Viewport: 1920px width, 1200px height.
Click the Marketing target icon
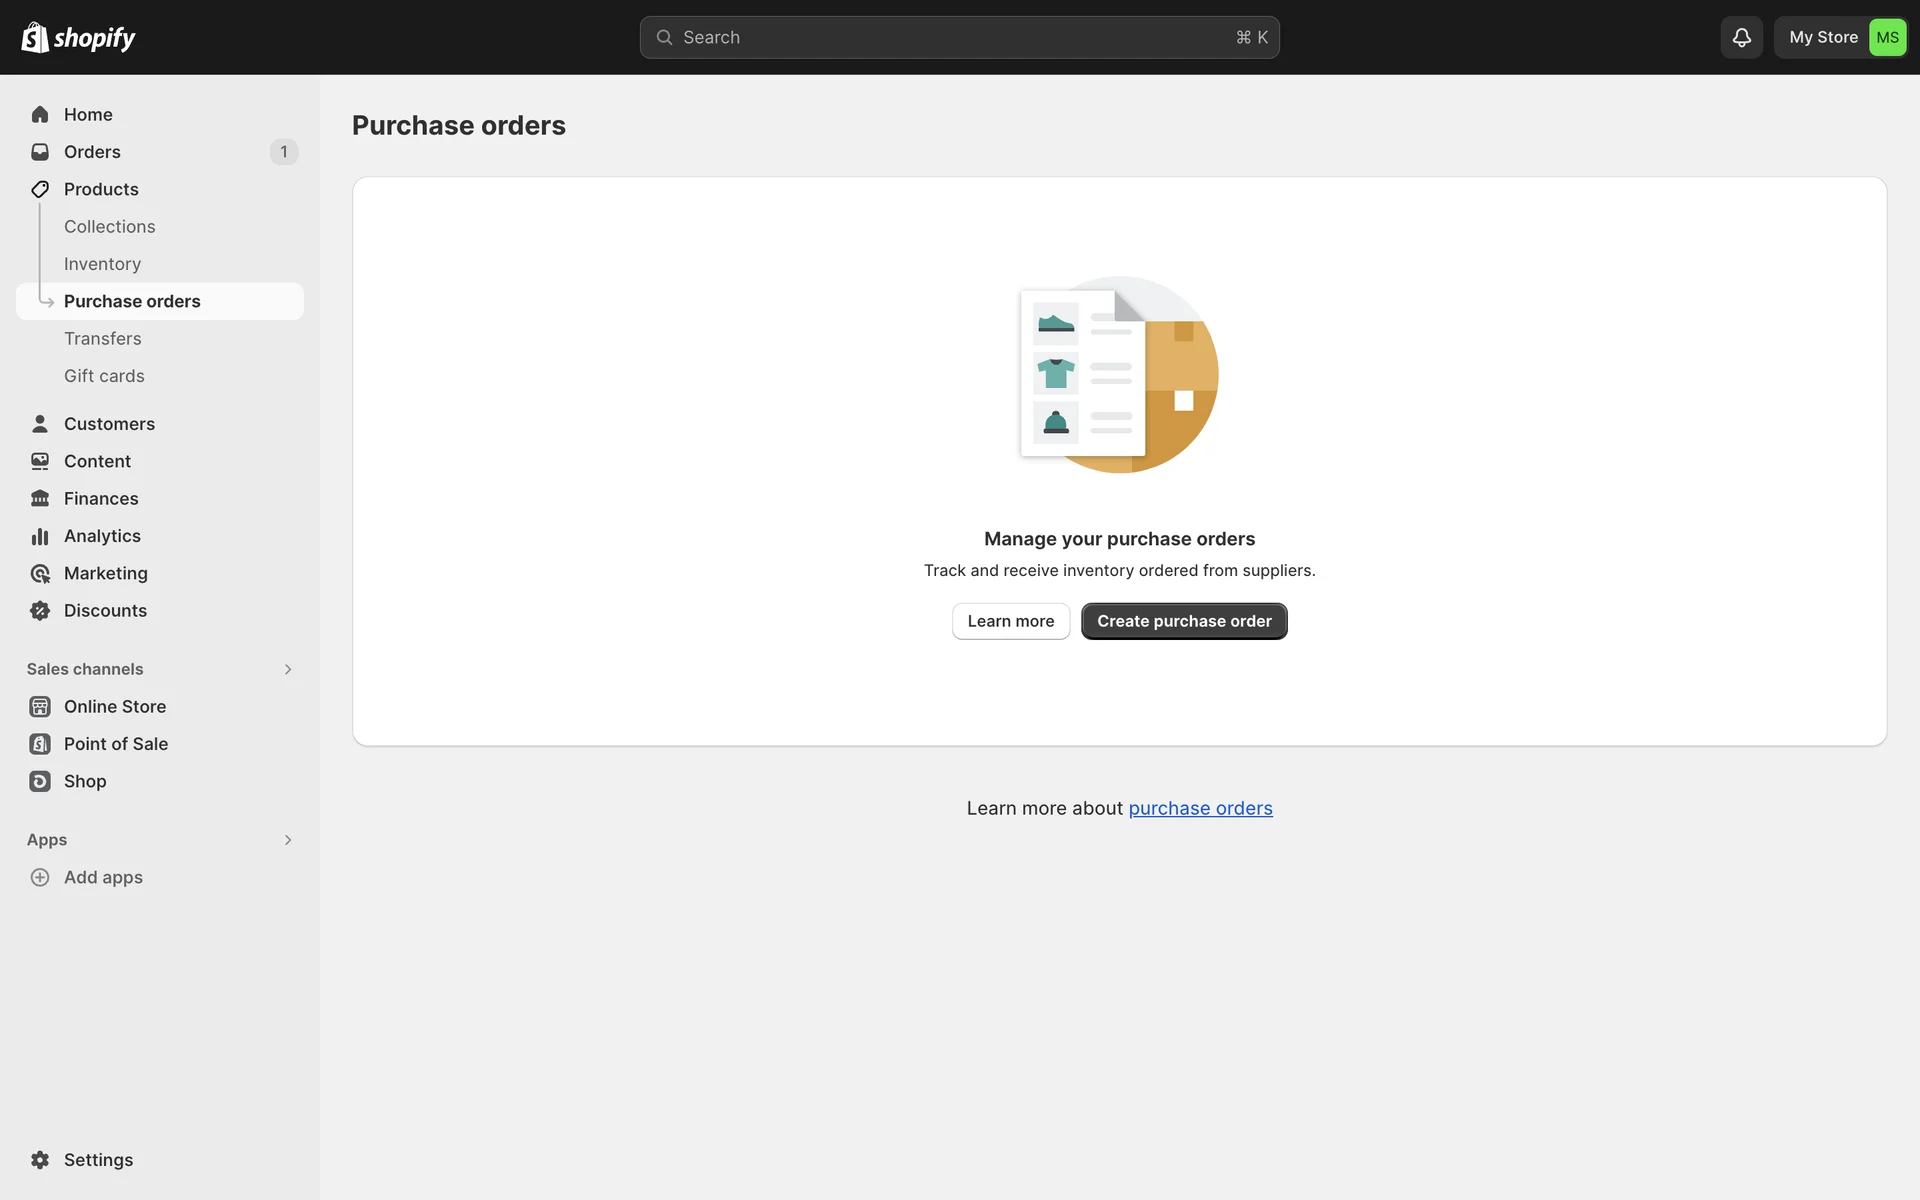[x=40, y=574]
